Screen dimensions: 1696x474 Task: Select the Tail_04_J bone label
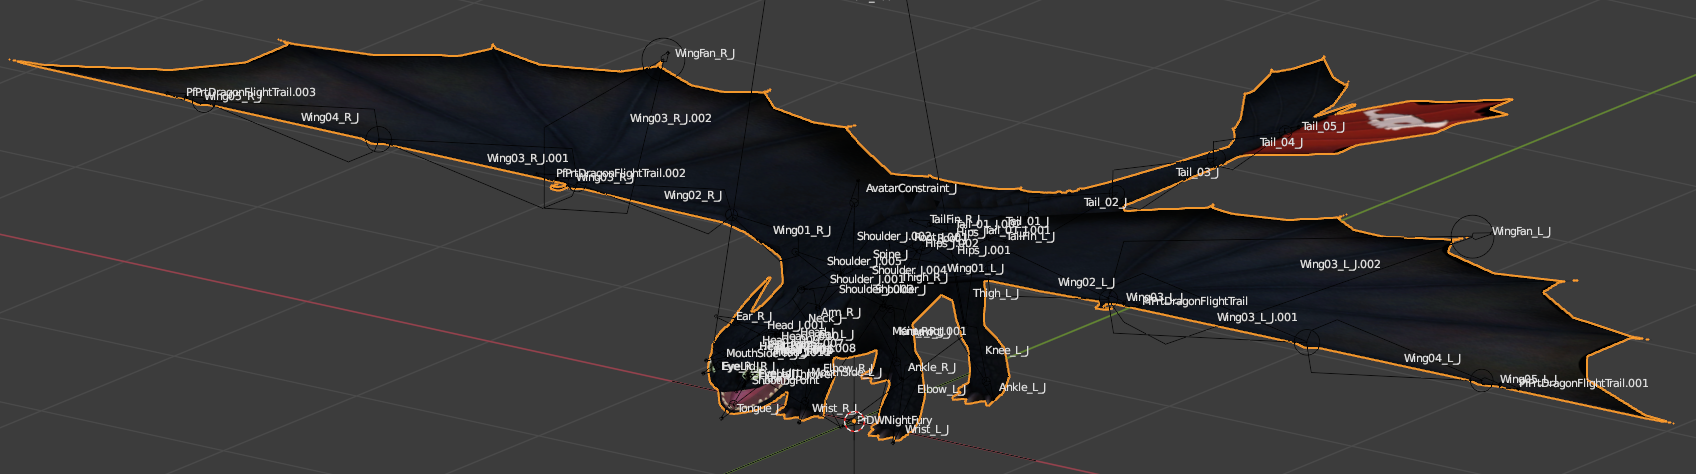[x=1281, y=143]
